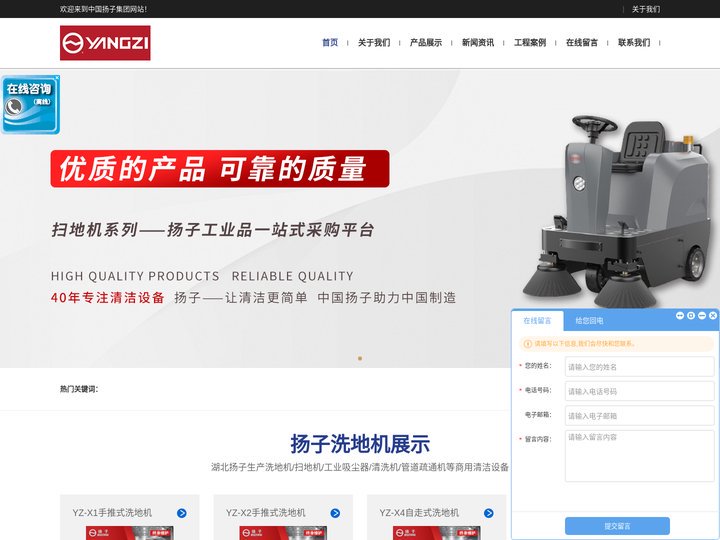
Task: Click the 热门关键词 label
Action: click(x=79, y=389)
